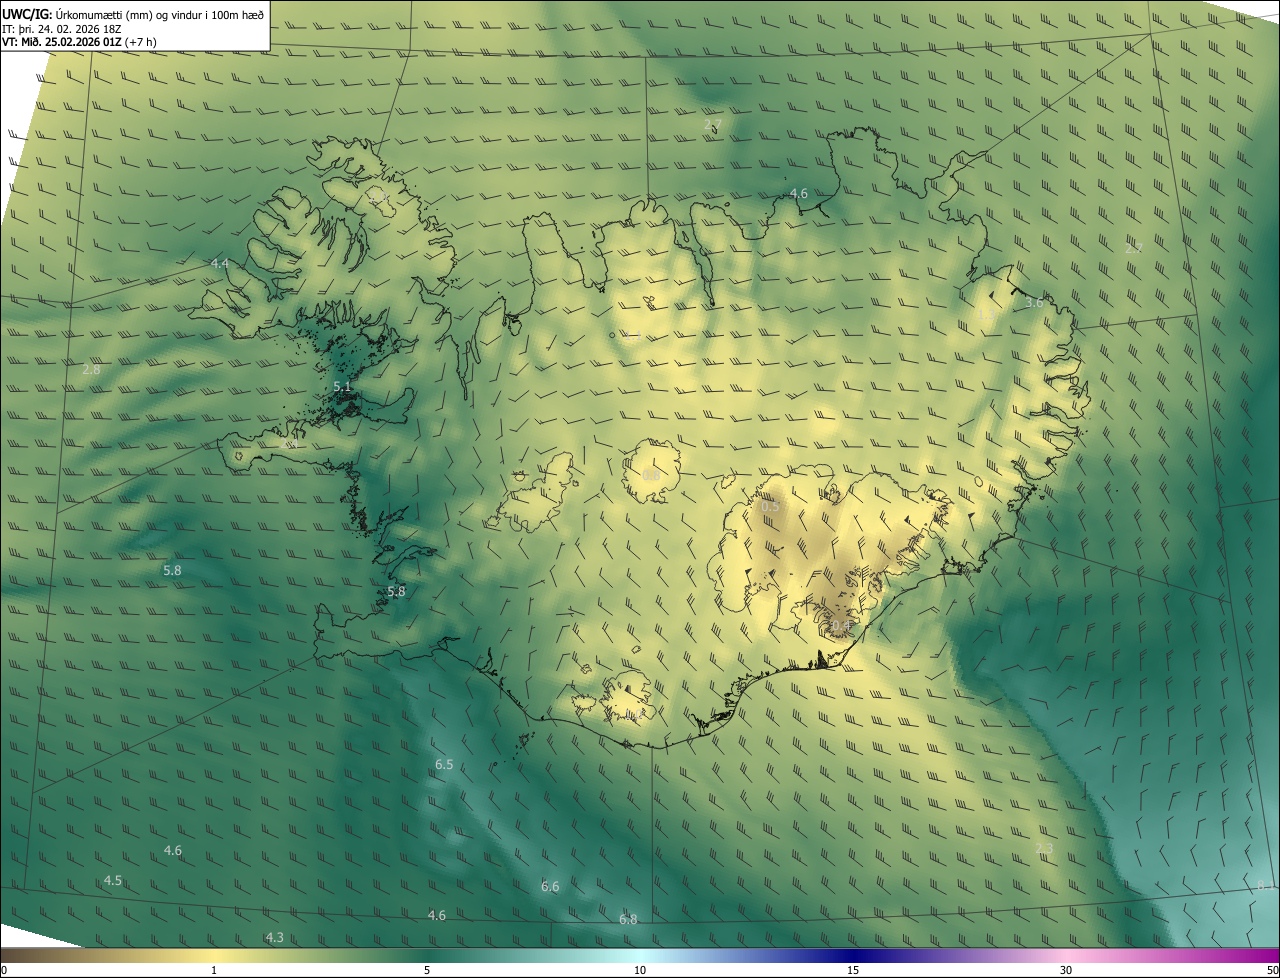Image resolution: width=1280 pixels, height=978 pixels.
Task: Click the colorbar tick label 50
Action: pyautogui.click(x=1272, y=971)
